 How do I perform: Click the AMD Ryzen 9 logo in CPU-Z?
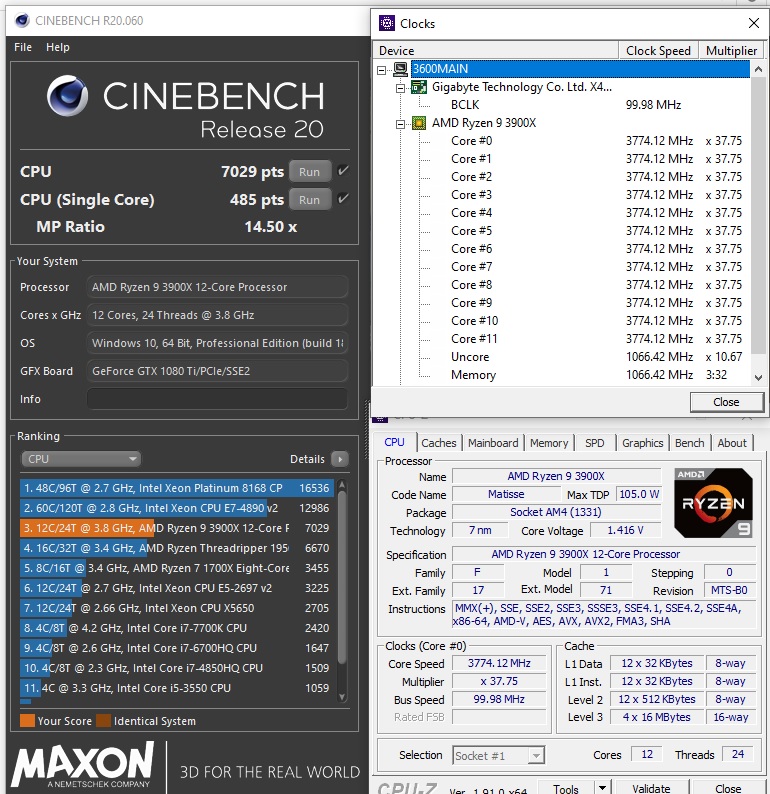coord(713,503)
